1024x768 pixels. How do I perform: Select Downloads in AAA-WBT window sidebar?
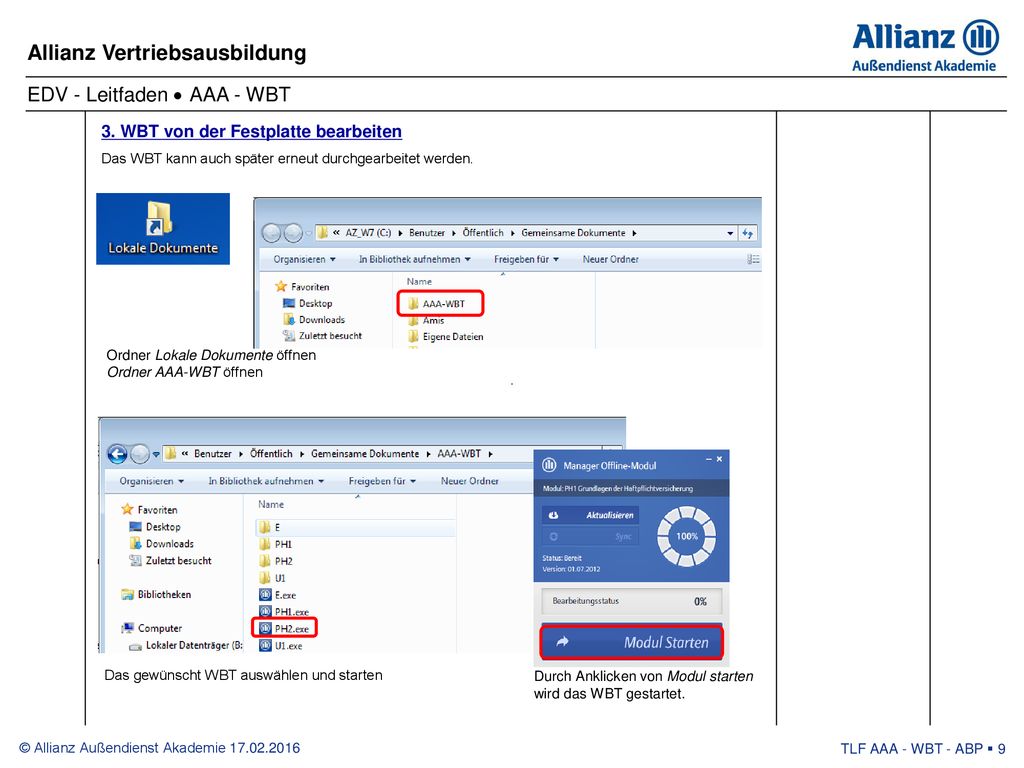click(161, 543)
